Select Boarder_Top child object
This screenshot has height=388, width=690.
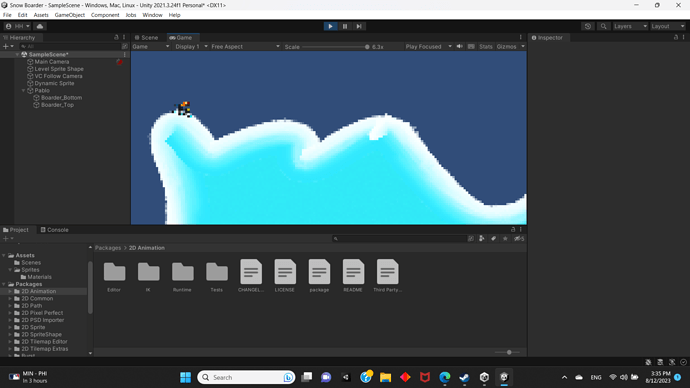(57, 105)
